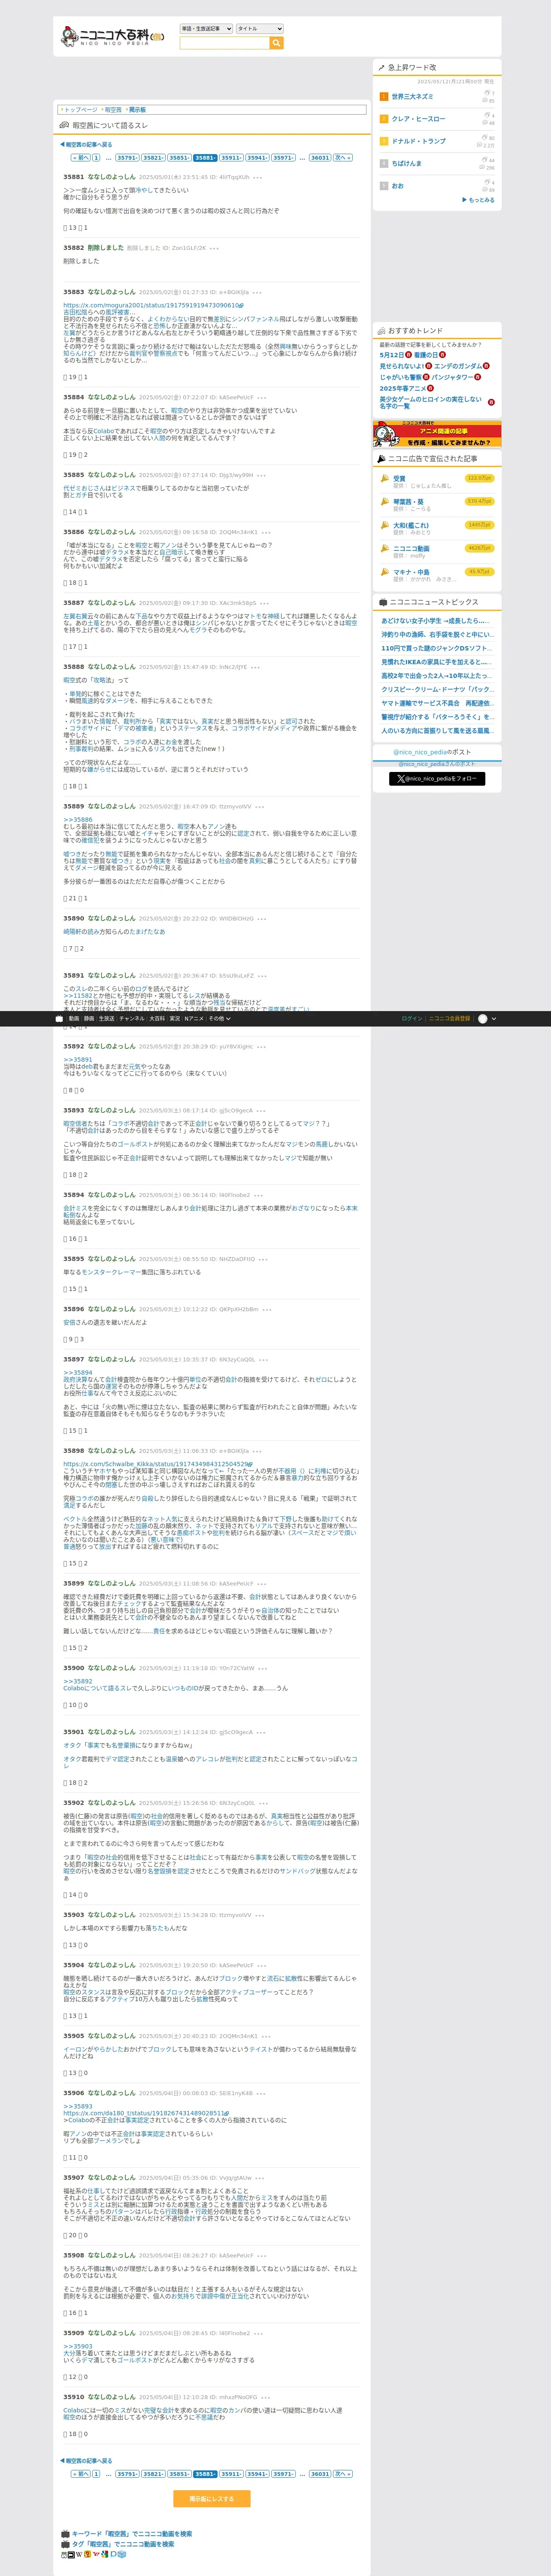The image size is (551, 2576).
Task: Open もっとみる under trending words
Action: pos(479,200)
